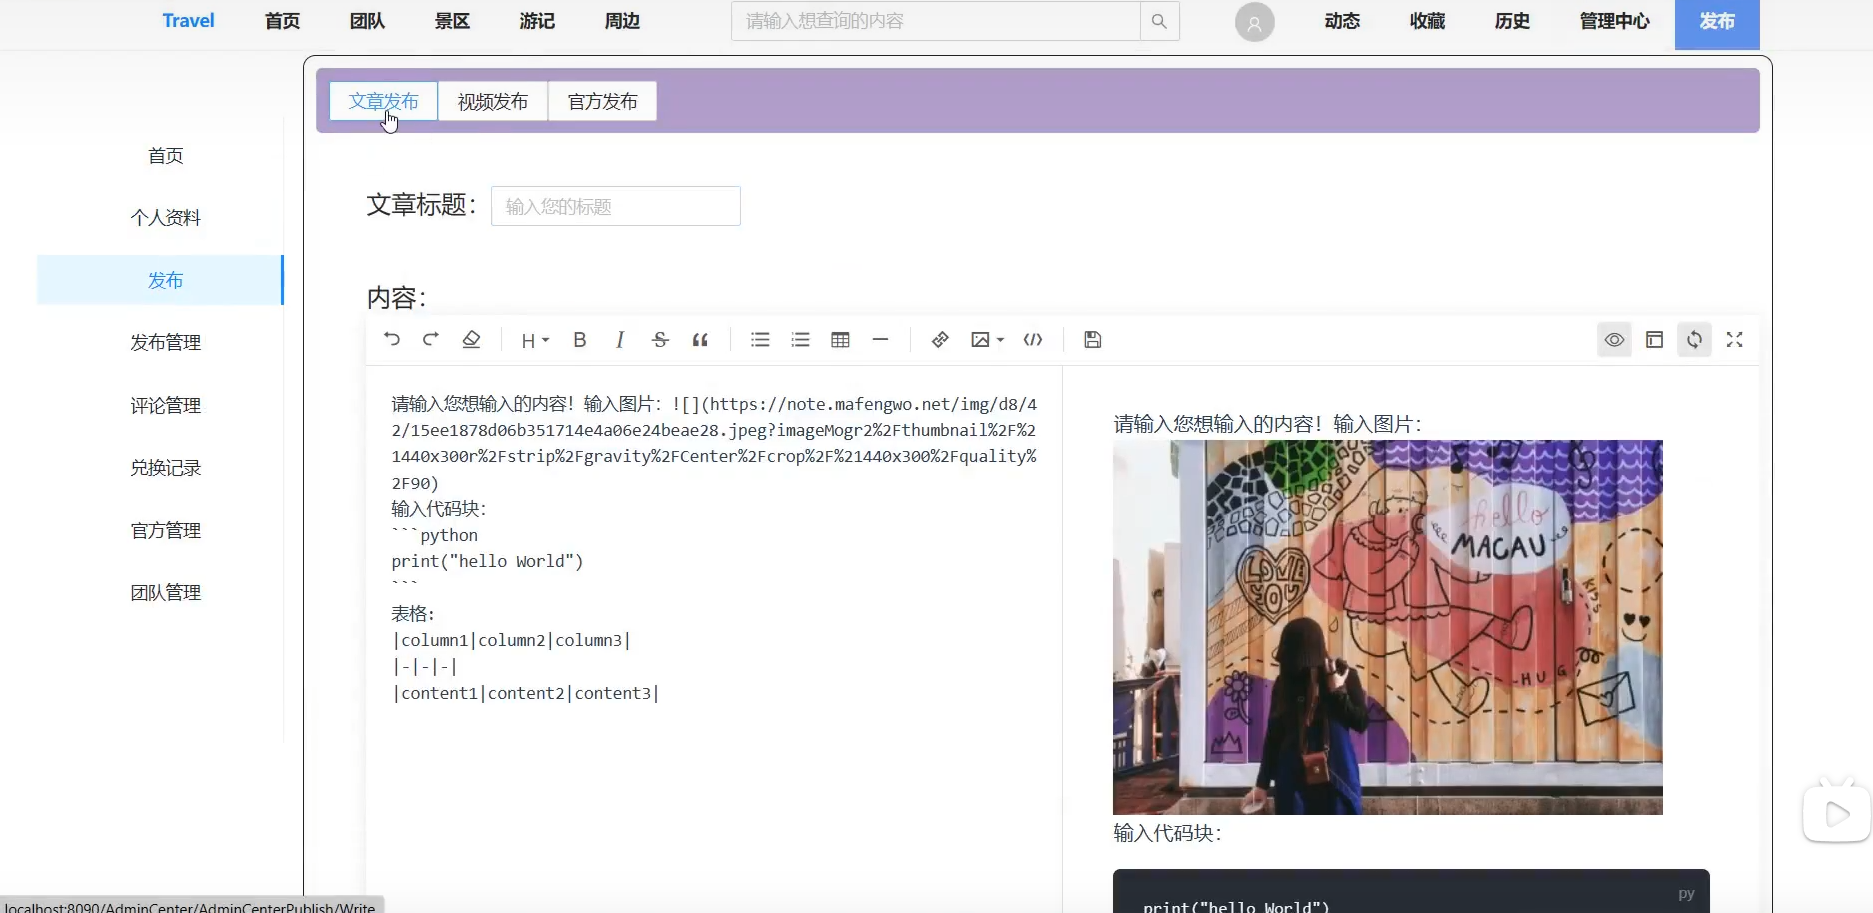Undo the last edit in the editor
The height and width of the screenshot is (913, 1873).
point(392,340)
